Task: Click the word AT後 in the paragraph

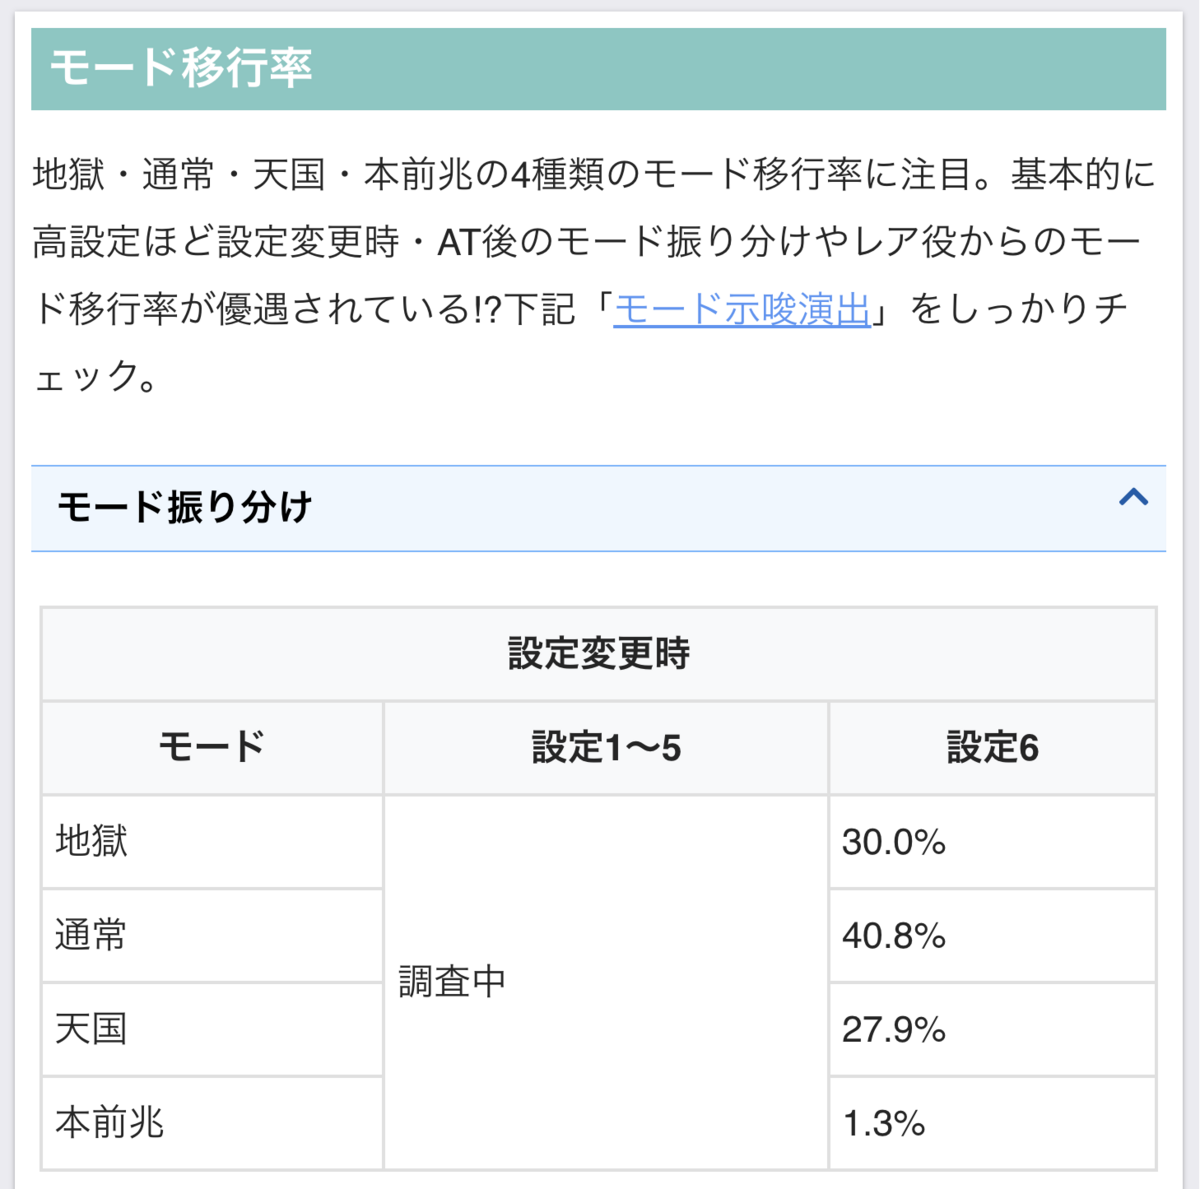Action: [477, 242]
